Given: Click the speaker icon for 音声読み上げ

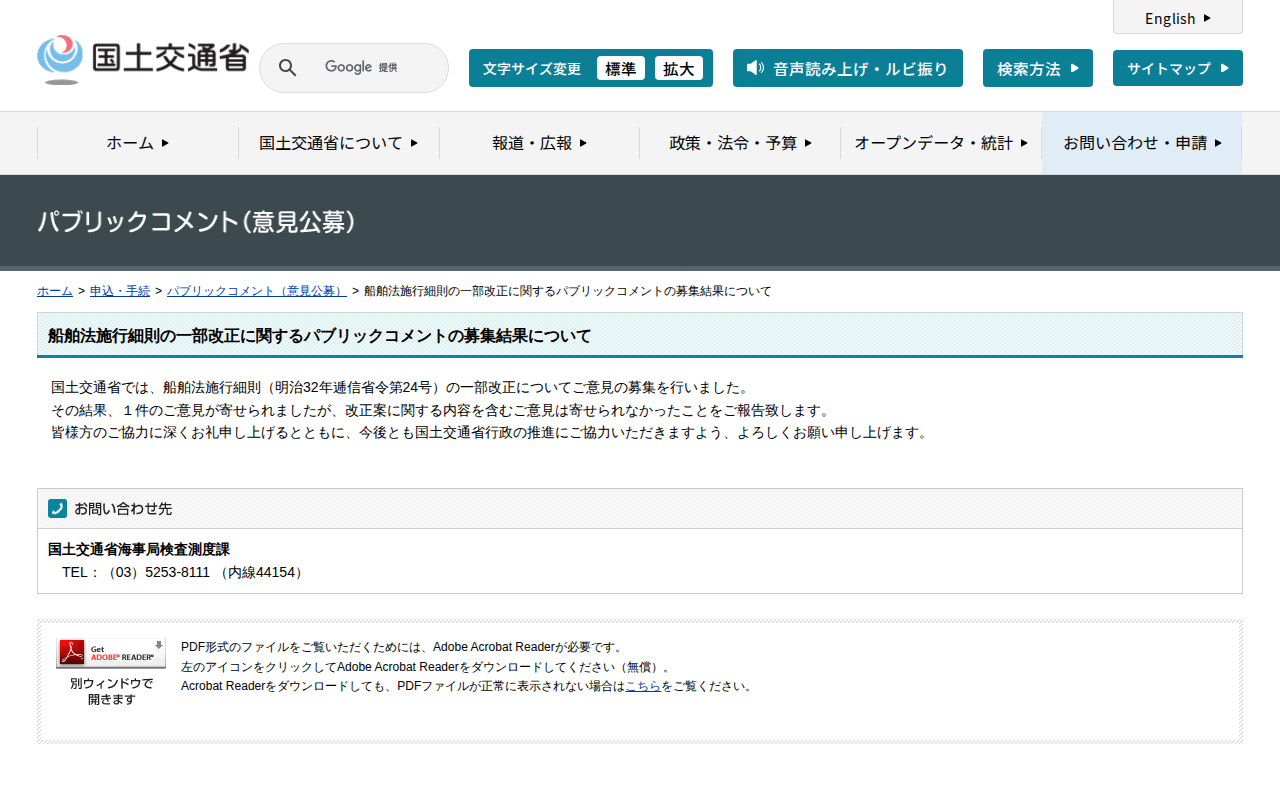Looking at the screenshot, I should 755,68.
